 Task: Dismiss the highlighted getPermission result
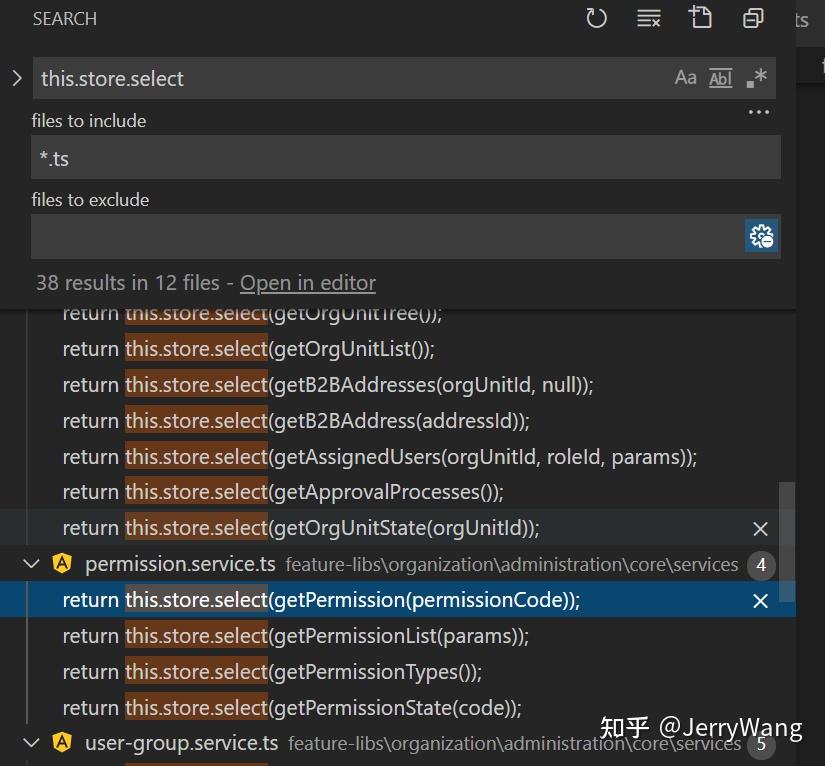tap(760, 601)
